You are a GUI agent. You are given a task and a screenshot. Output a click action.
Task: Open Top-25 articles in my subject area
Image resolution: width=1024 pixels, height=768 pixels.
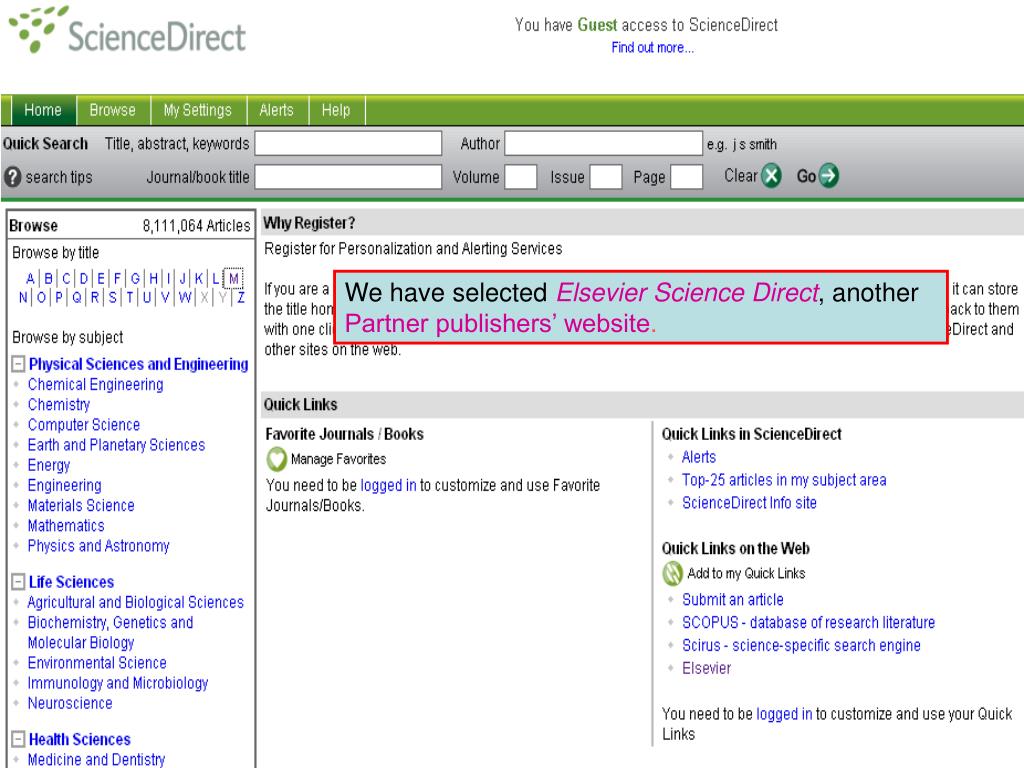(x=784, y=480)
